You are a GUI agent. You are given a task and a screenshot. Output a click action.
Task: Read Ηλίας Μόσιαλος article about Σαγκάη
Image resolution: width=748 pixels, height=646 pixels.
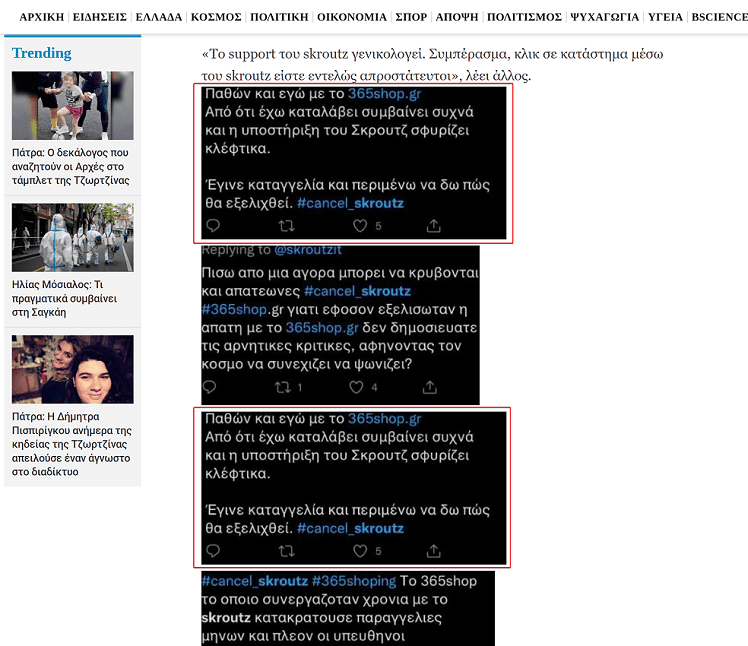[64, 298]
